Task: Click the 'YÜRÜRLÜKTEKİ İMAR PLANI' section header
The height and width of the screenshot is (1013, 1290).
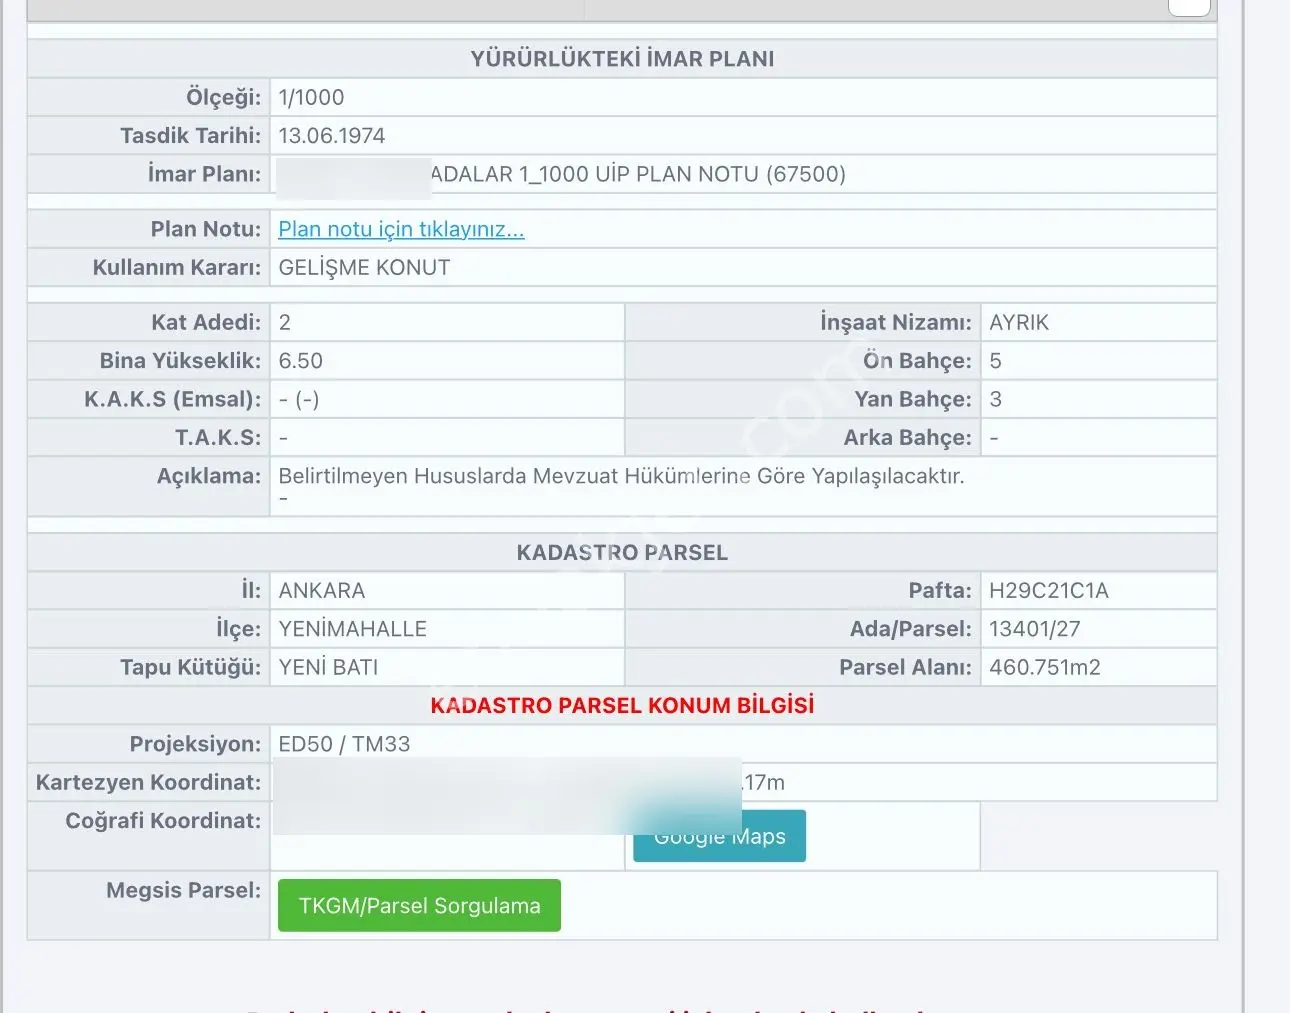Action: pos(622,58)
